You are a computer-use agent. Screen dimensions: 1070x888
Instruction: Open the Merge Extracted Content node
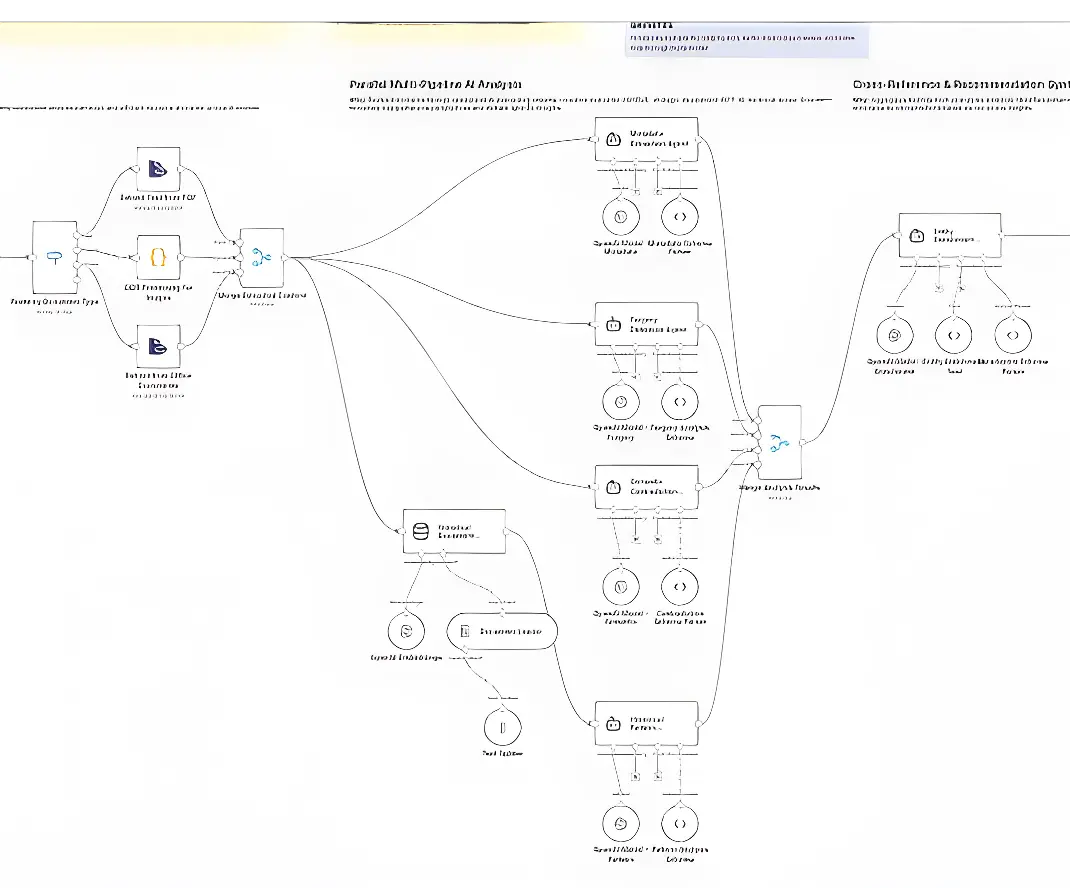262,257
